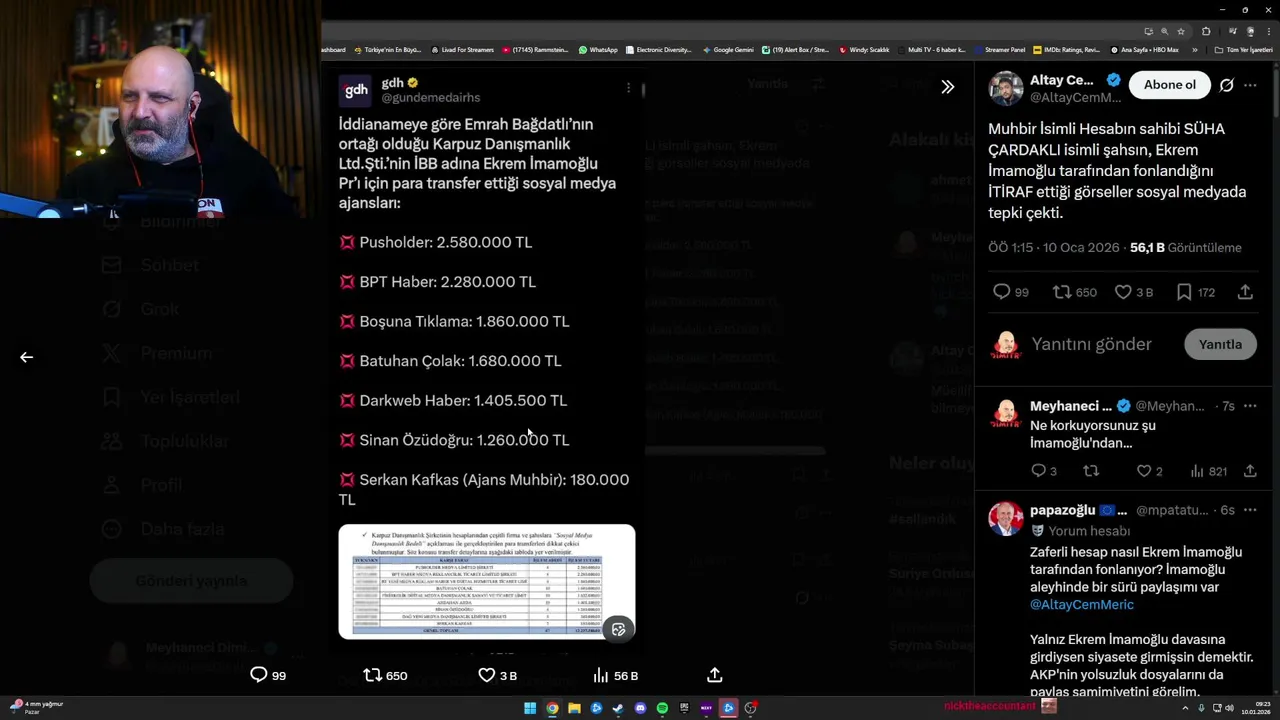Viewport: 1280px width, 720px height.
Task: Click the Yanıtını gönder reply field
Action: point(1092,344)
